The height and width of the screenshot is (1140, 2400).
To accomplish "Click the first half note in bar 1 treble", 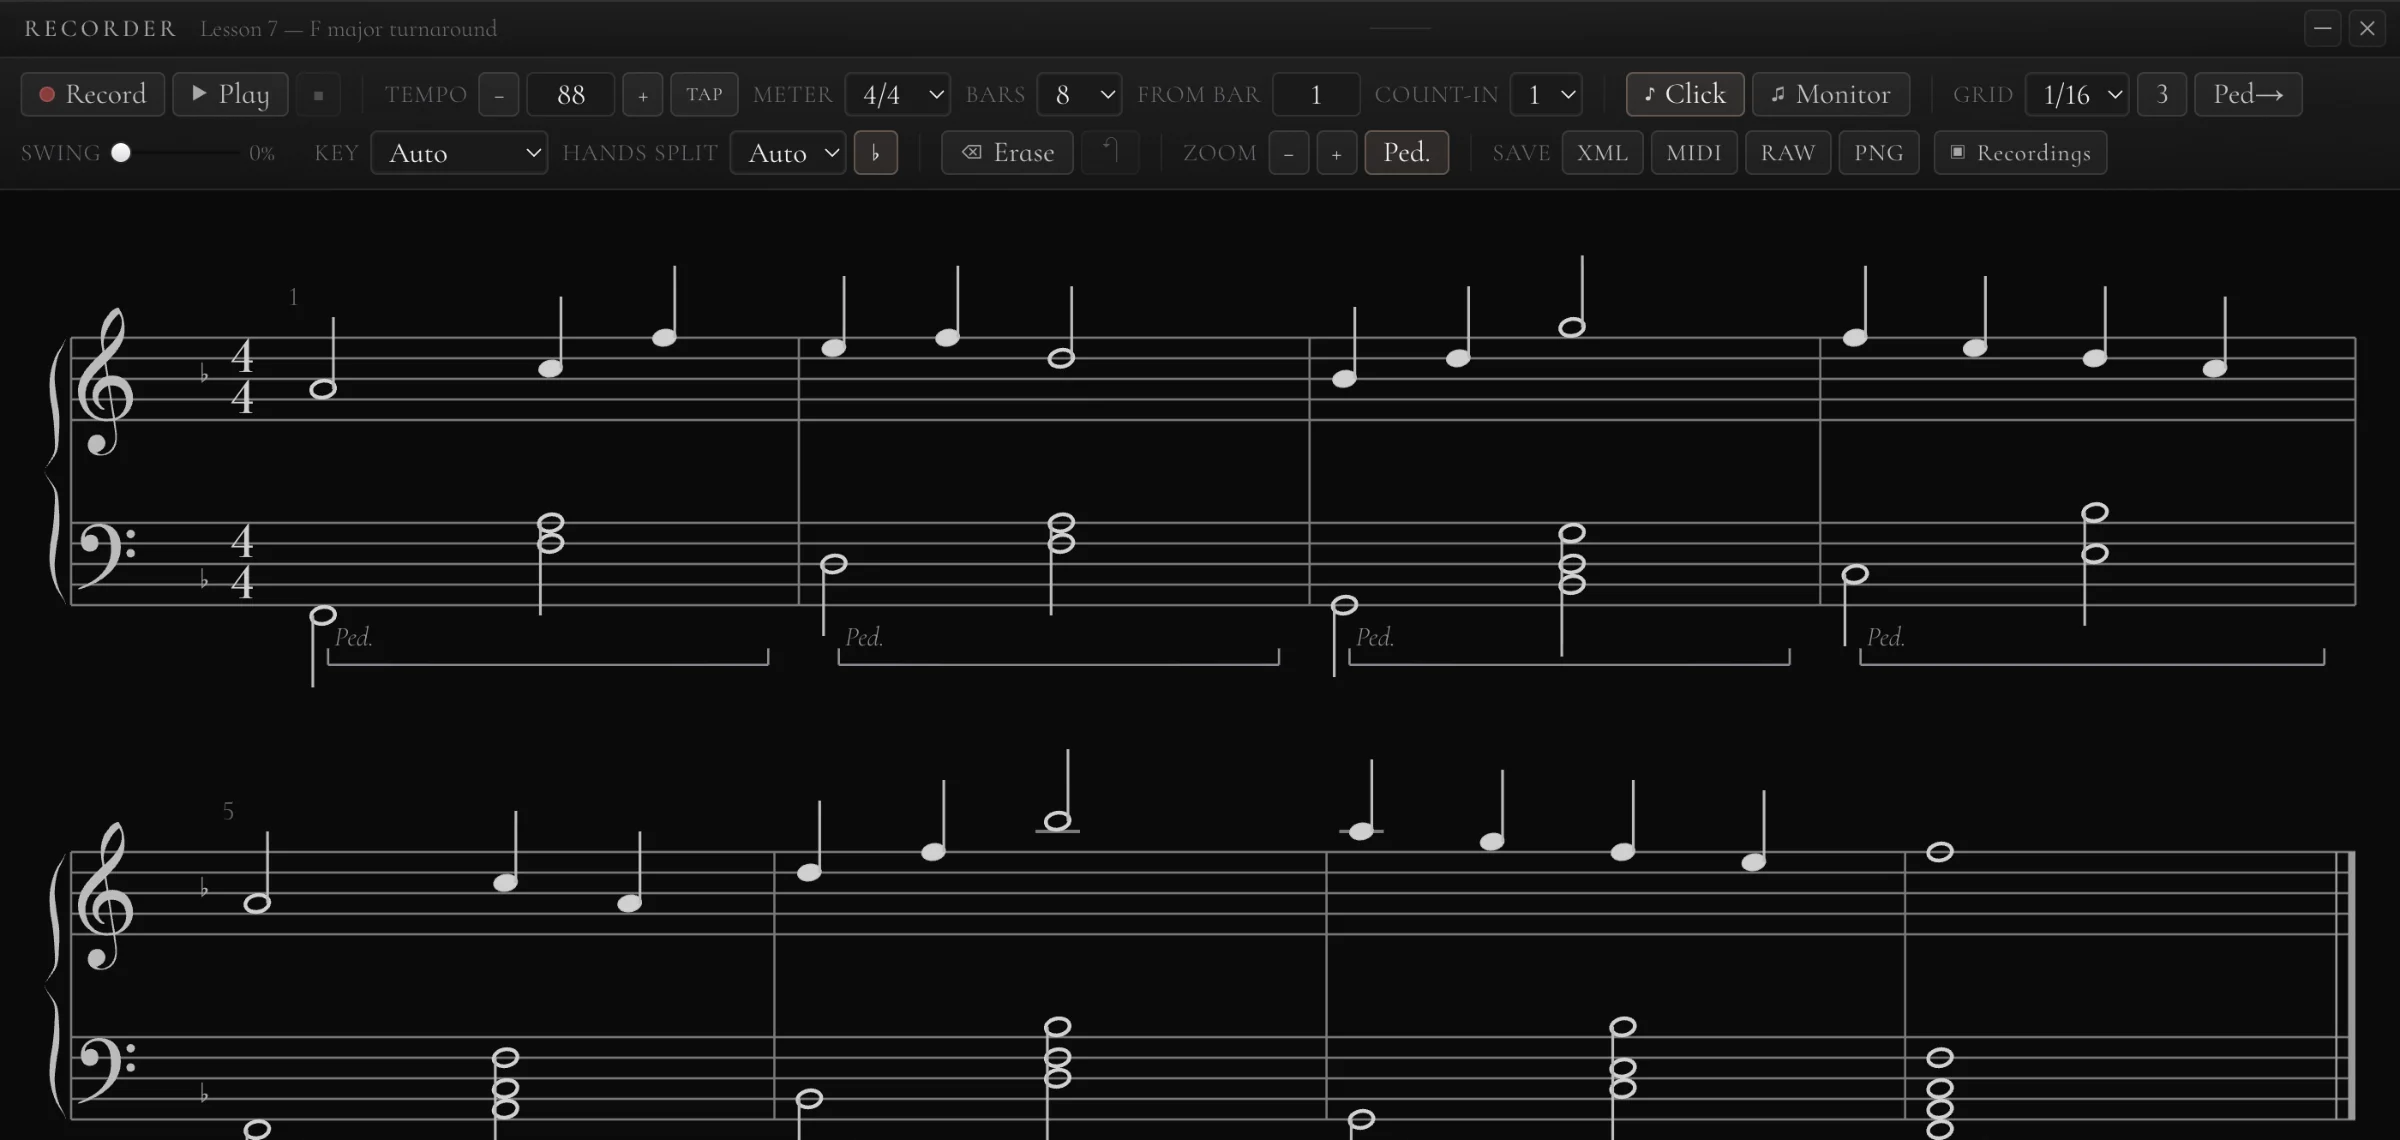I will pyautogui.click(x=322, y=389).
